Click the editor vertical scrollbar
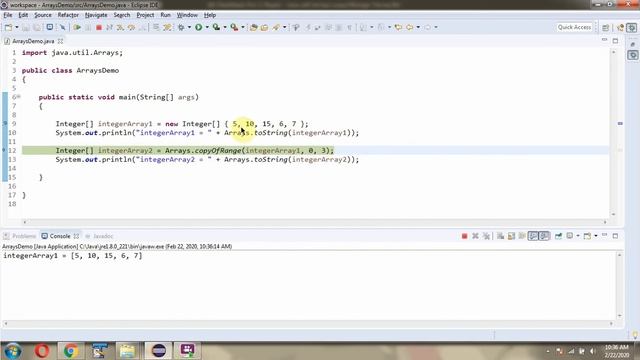 point(613,133)
